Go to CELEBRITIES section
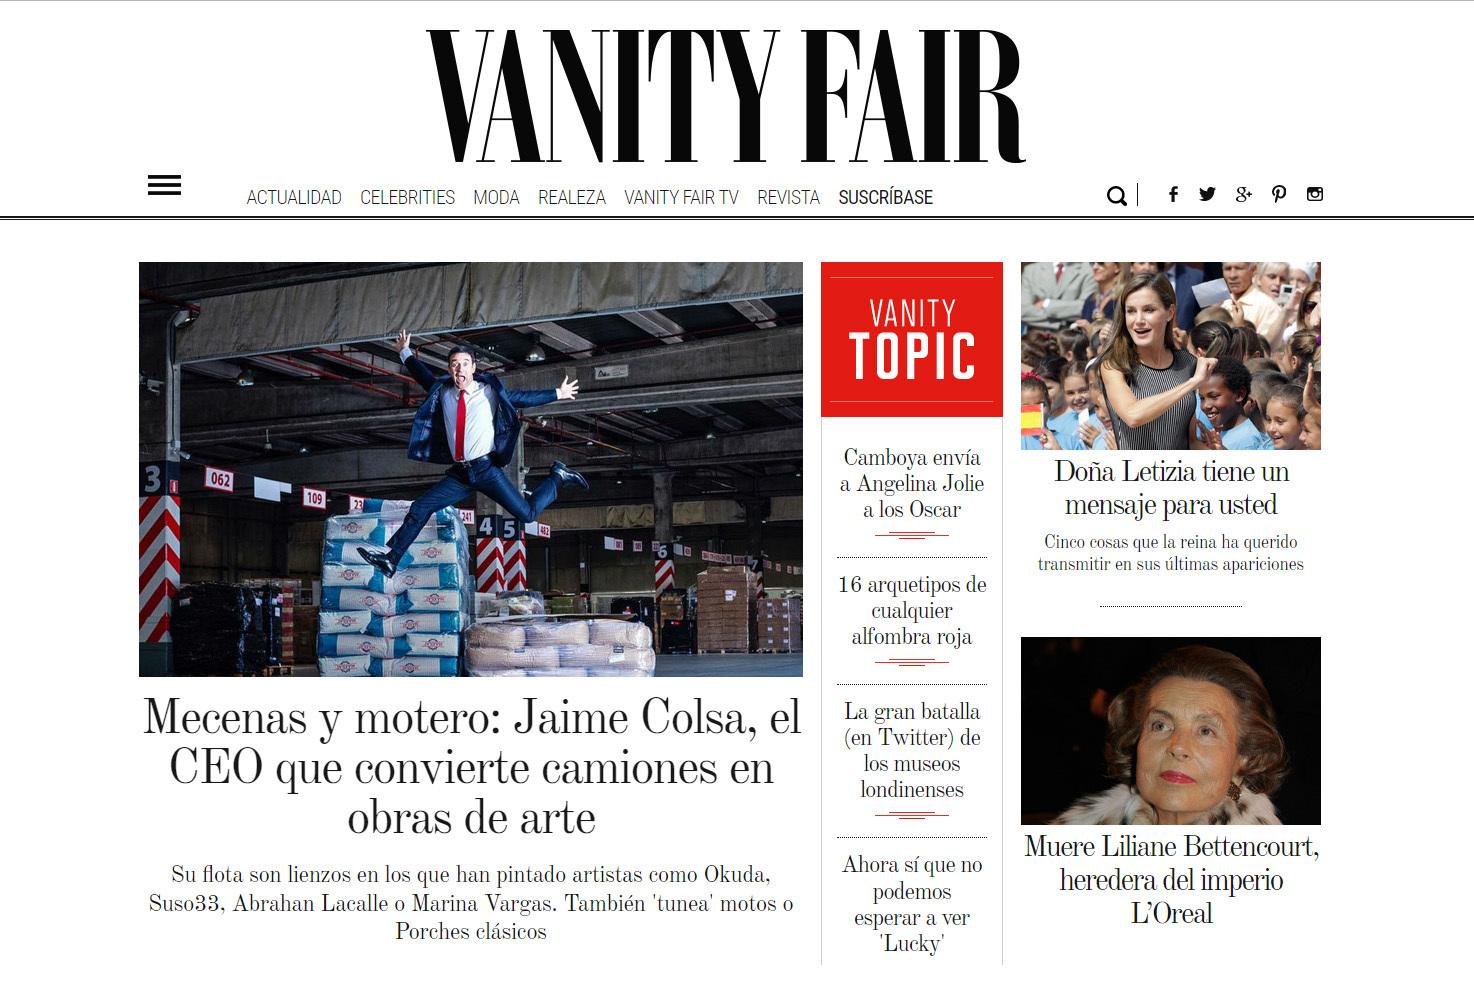1474x982 pixels. click(407, 197)
